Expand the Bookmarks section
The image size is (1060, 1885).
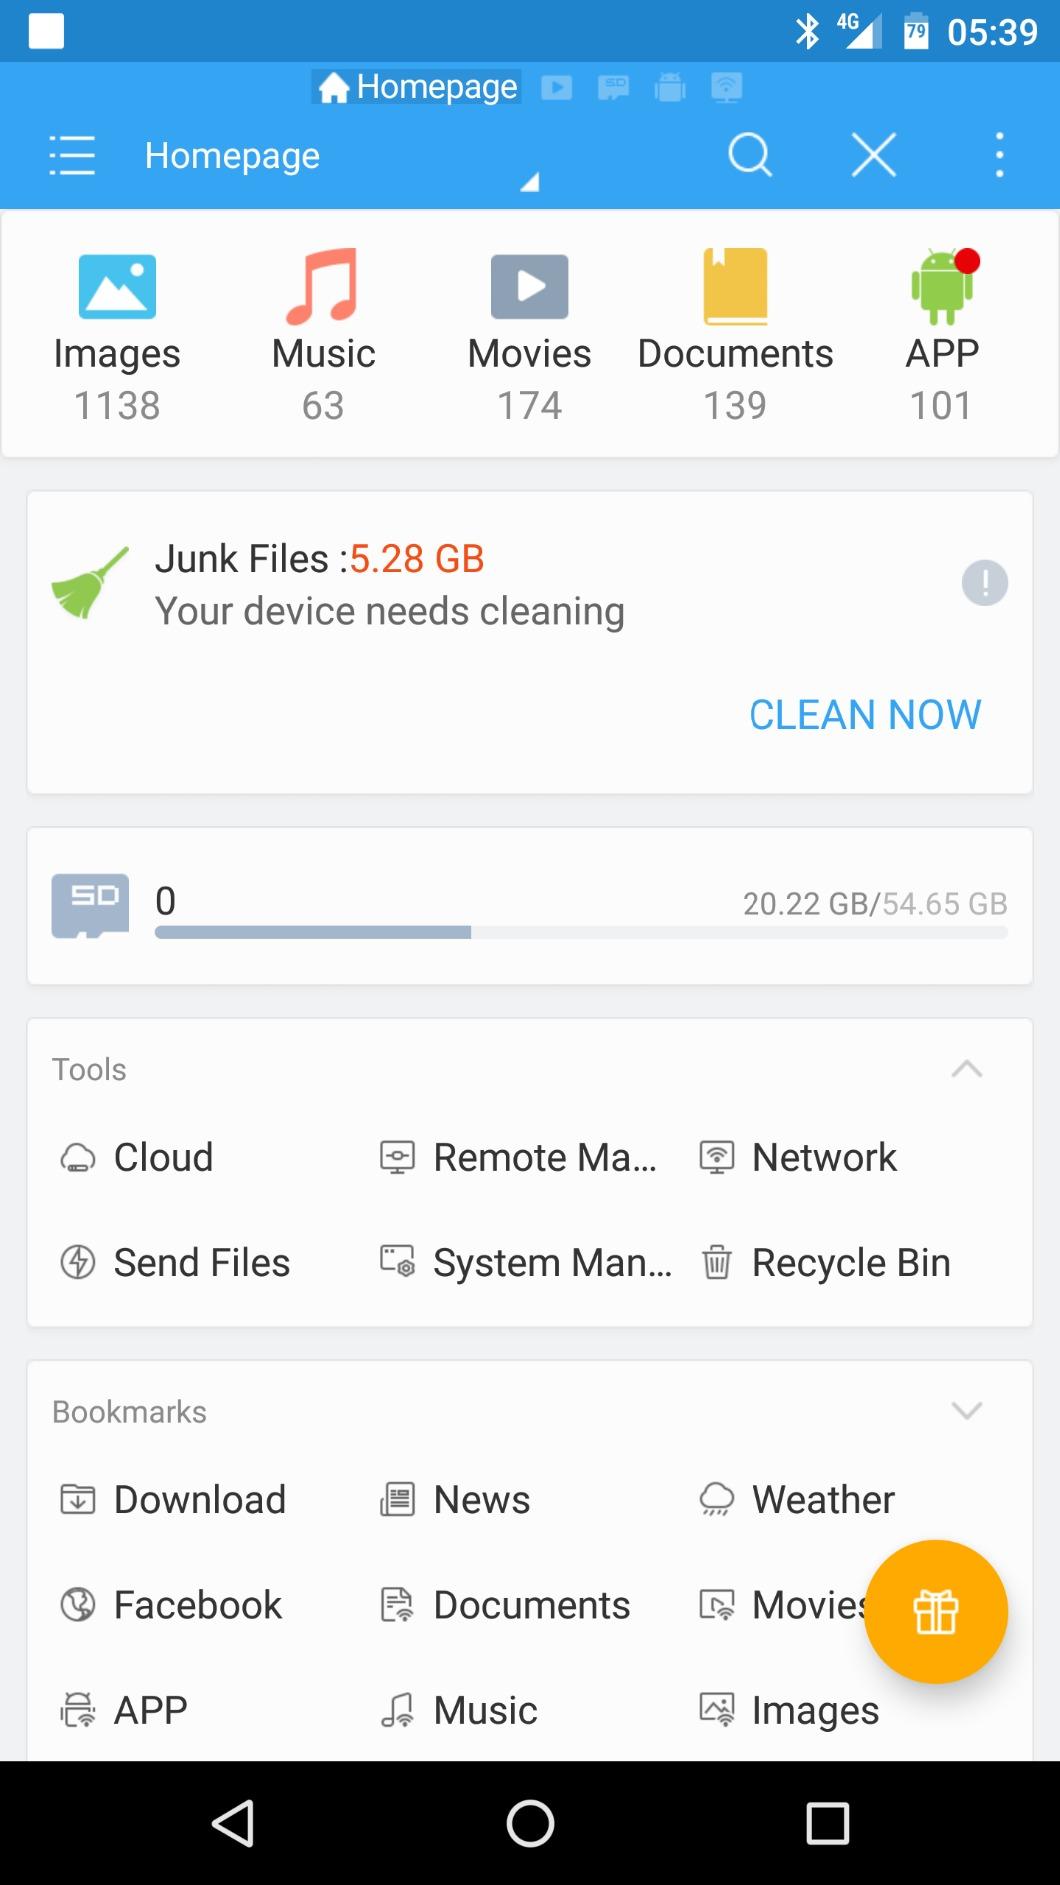[966, 1411]
